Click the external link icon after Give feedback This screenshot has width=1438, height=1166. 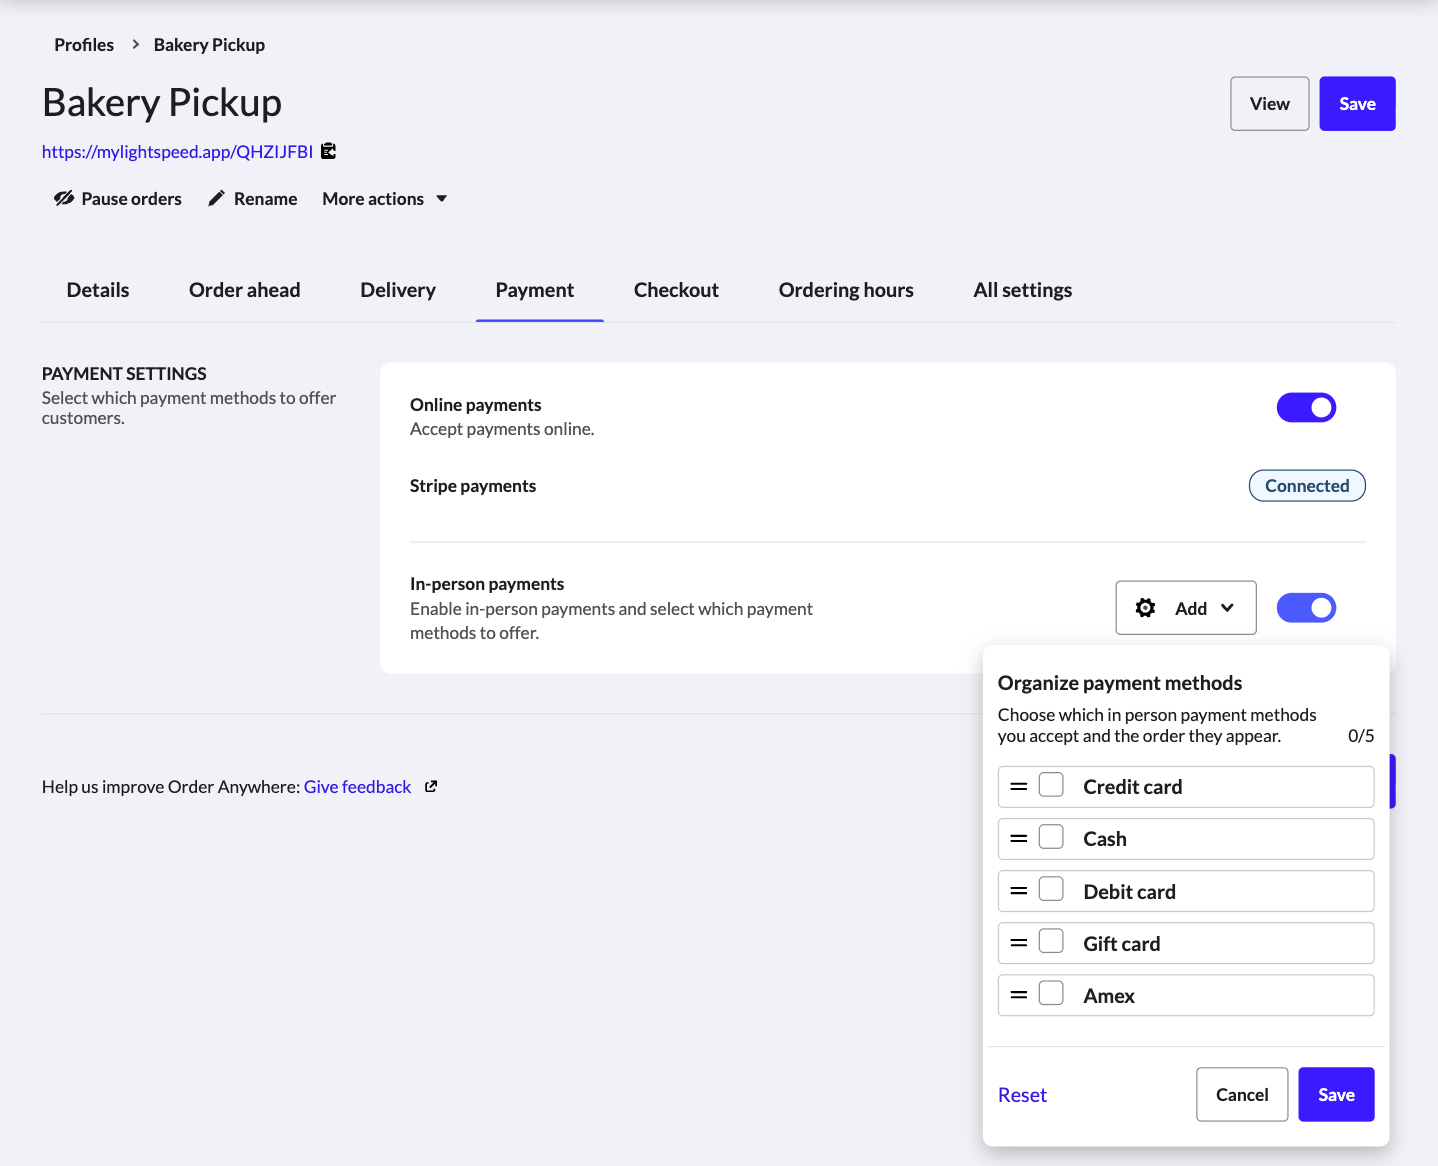pos(430,786)
